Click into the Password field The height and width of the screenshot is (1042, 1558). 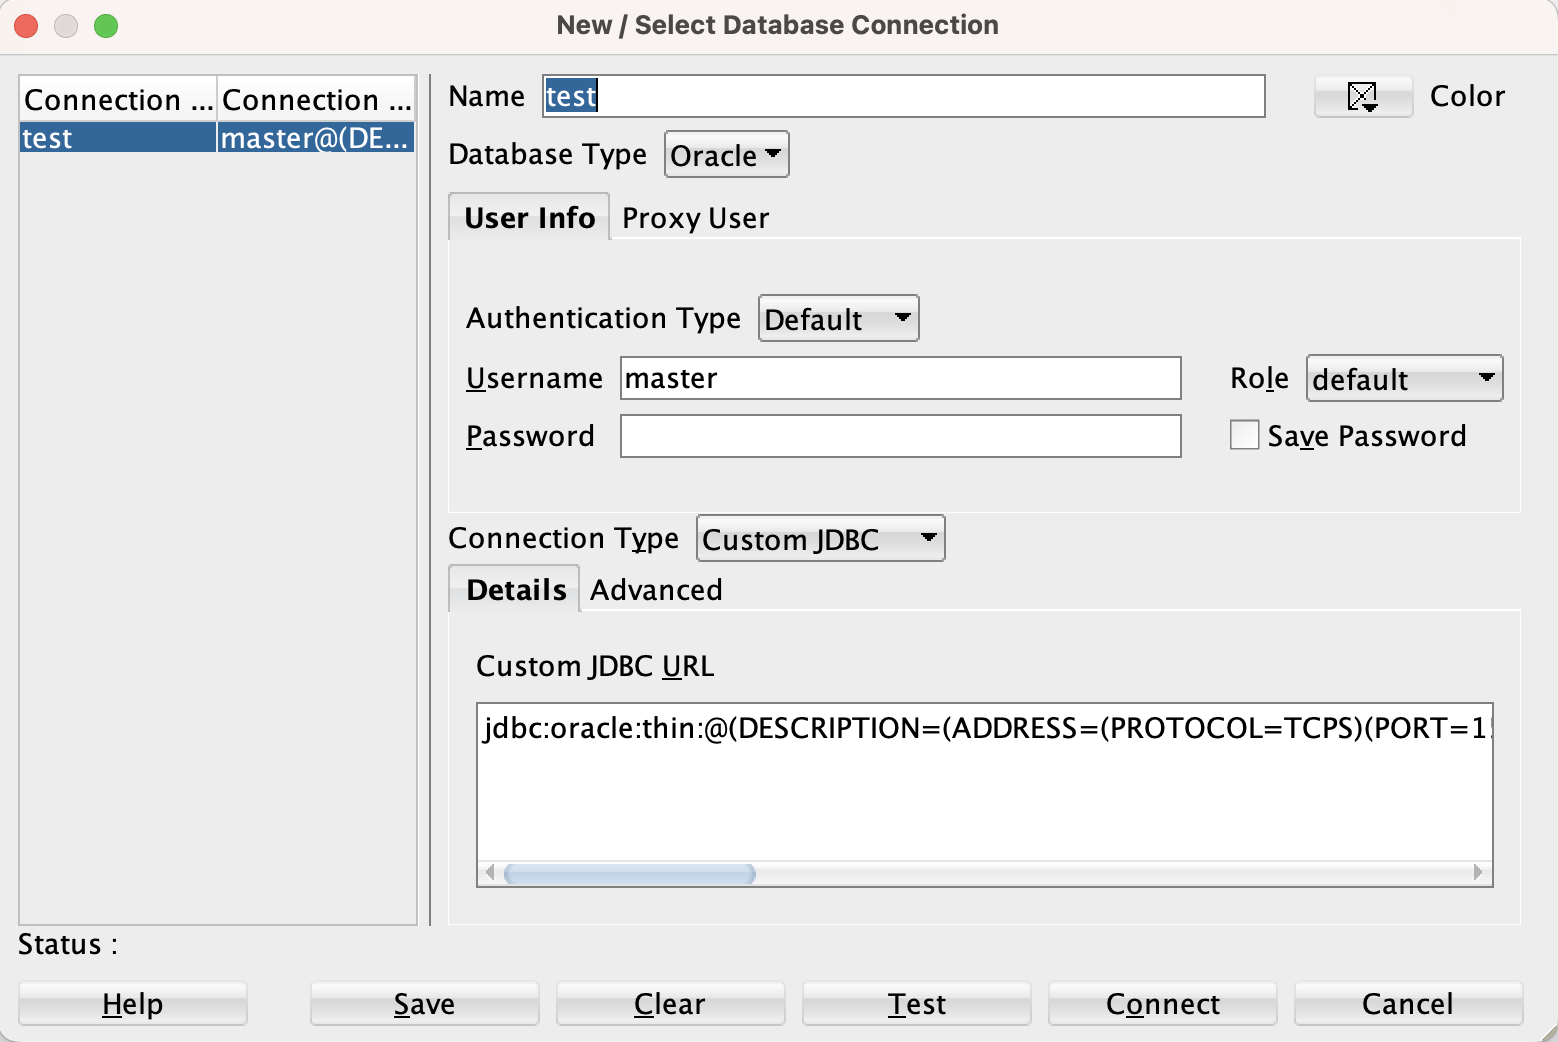click(x=900, y=436)
